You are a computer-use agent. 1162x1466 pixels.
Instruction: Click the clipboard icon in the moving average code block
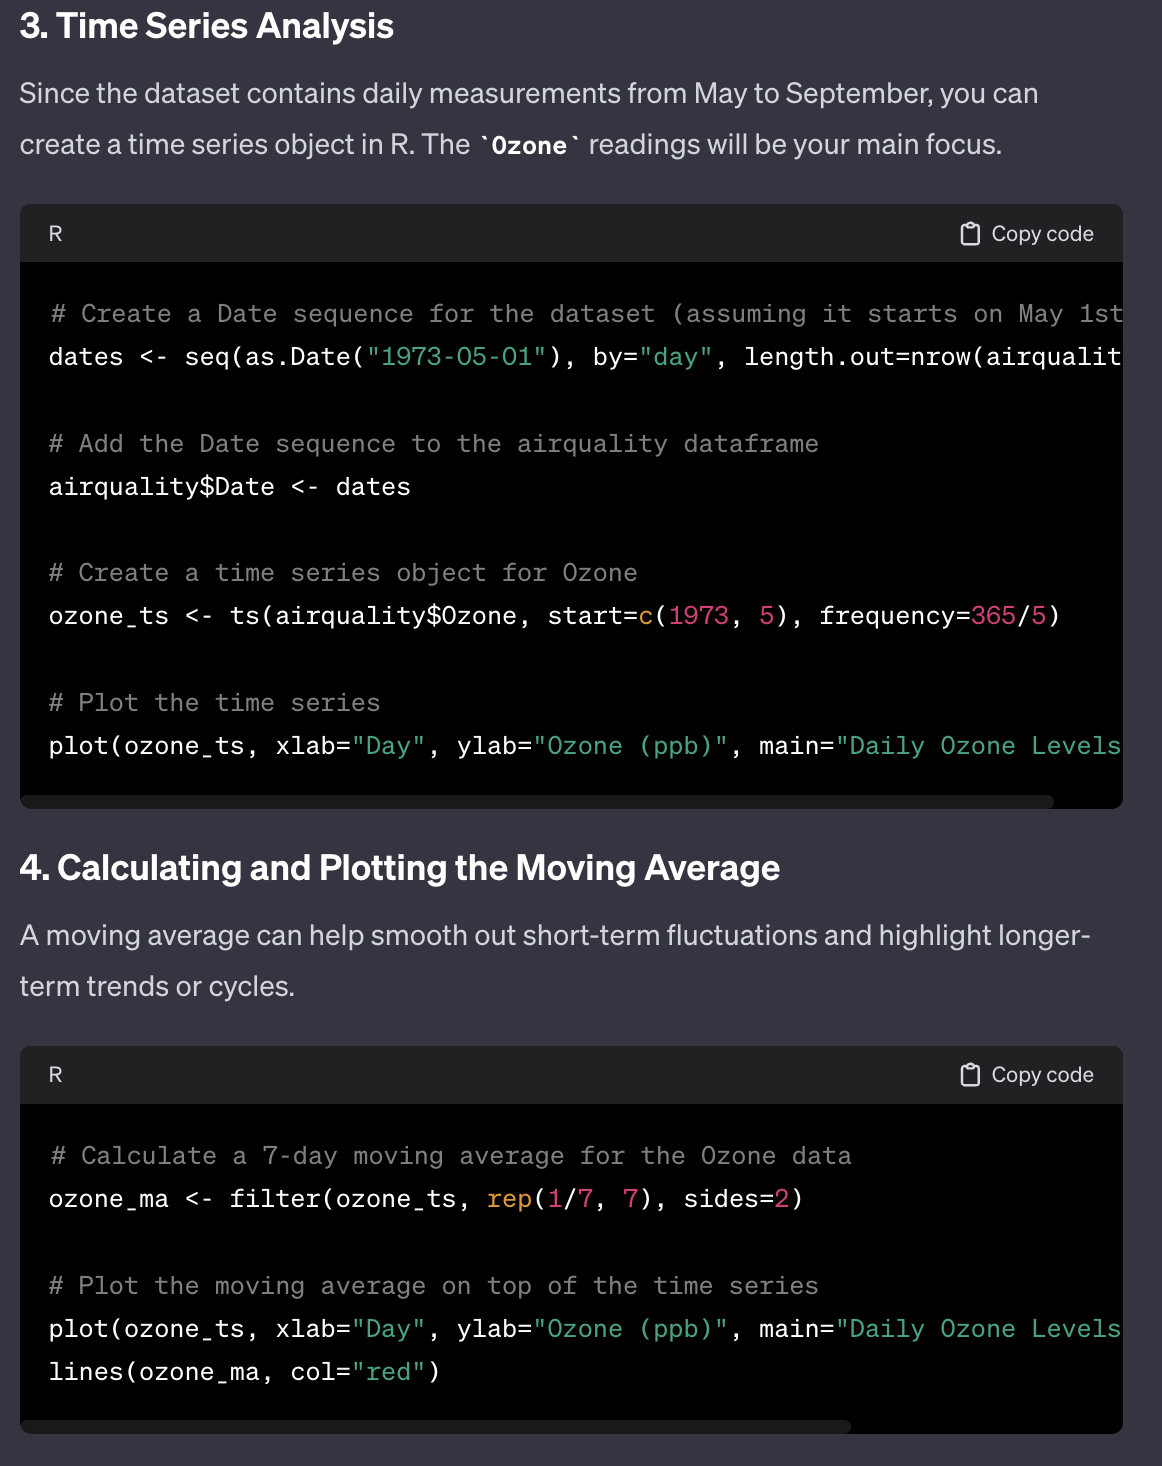coord(969,1075)
